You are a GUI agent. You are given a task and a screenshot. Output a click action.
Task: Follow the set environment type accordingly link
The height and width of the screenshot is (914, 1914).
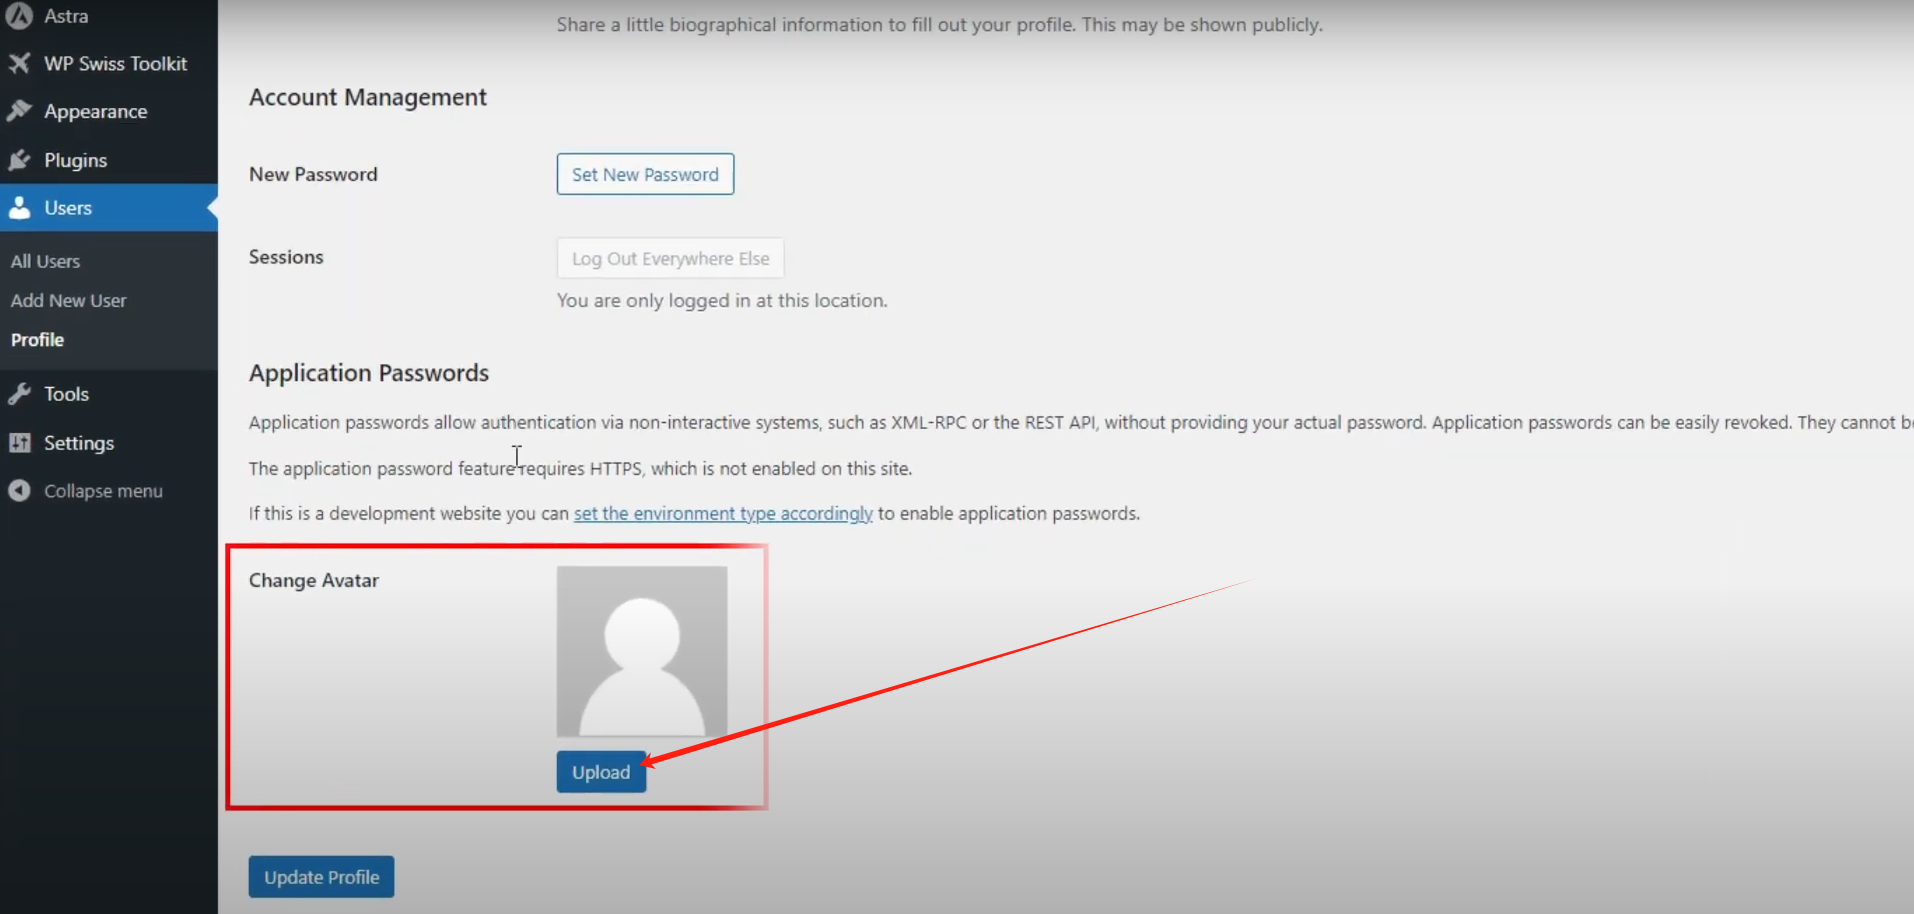point(722,513)
